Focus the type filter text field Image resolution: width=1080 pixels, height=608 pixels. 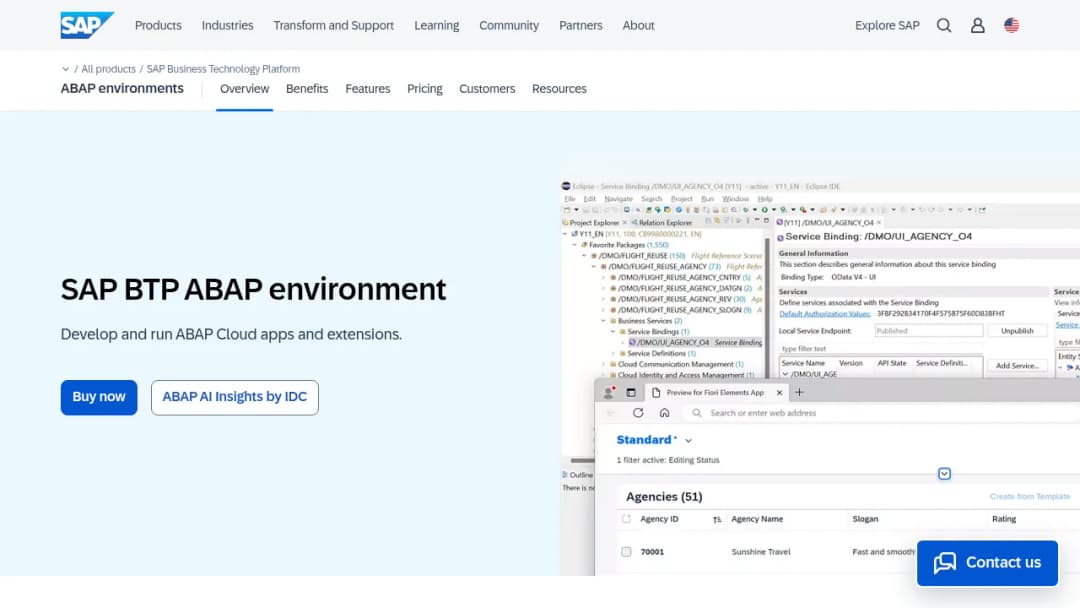click(x=881, y=349)
